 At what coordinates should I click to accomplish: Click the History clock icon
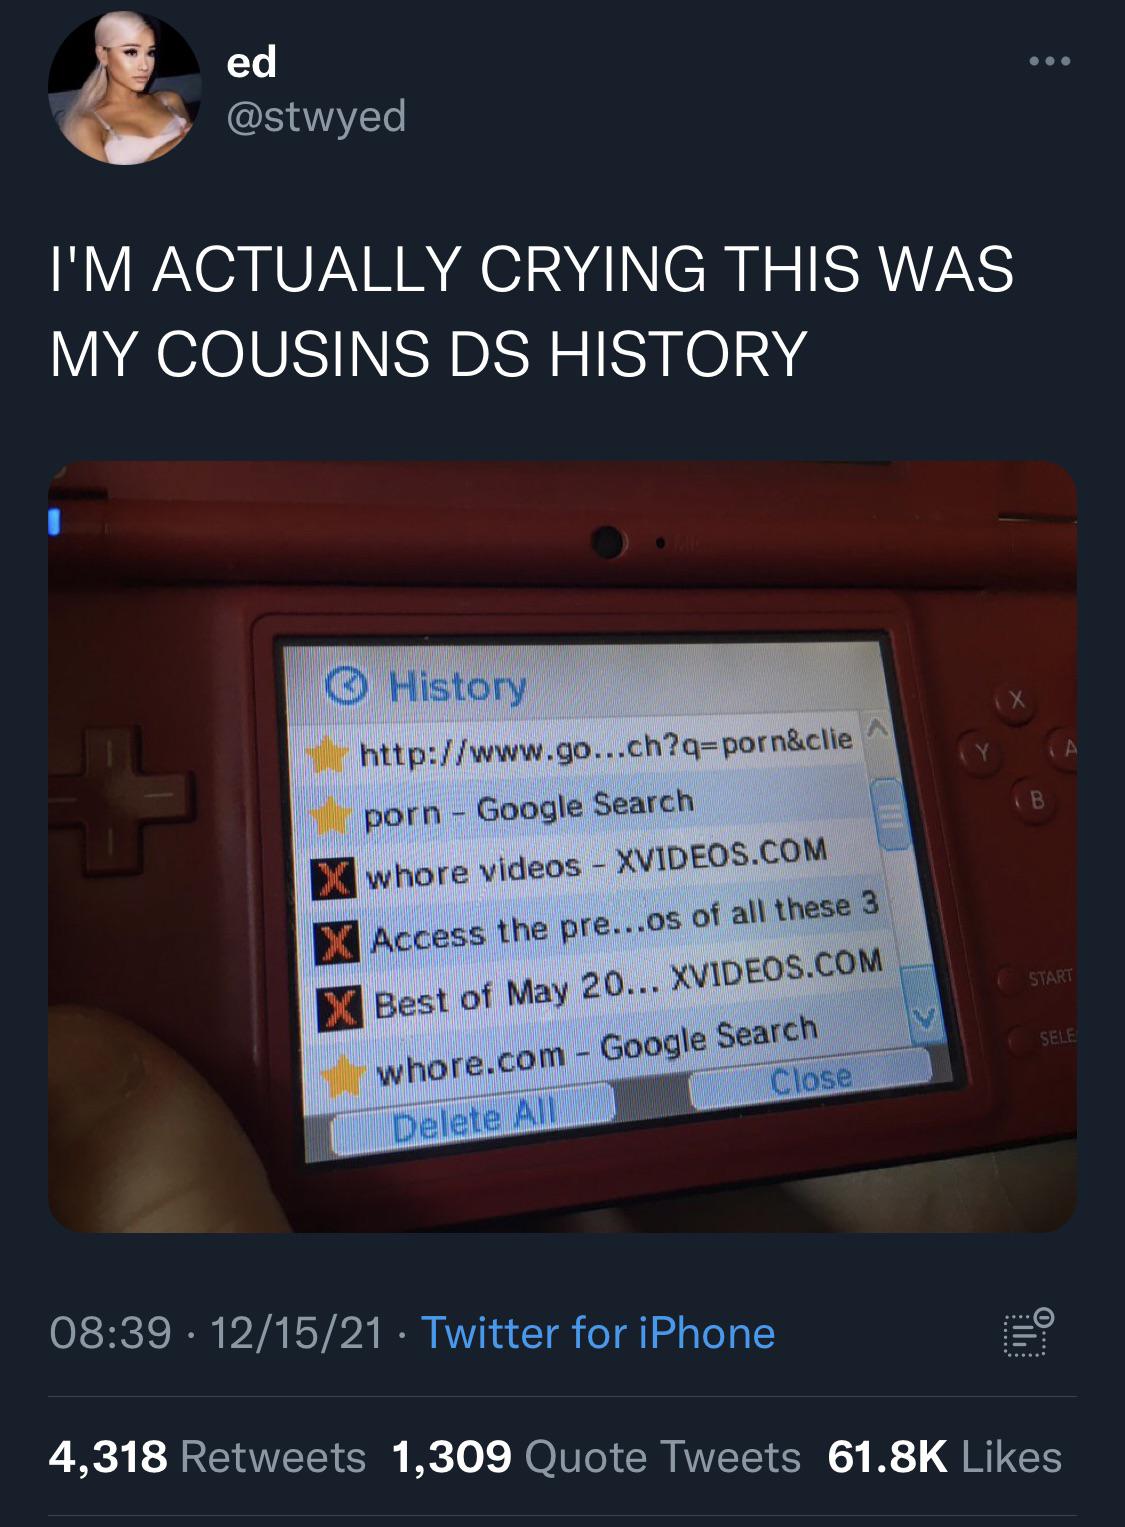coord(347,688)
